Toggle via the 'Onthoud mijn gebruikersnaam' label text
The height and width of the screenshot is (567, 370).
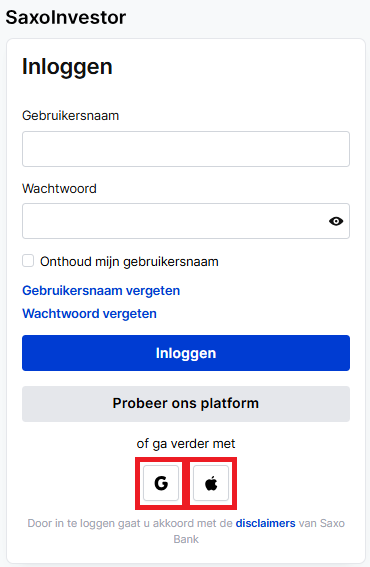(x=129, y=261)
